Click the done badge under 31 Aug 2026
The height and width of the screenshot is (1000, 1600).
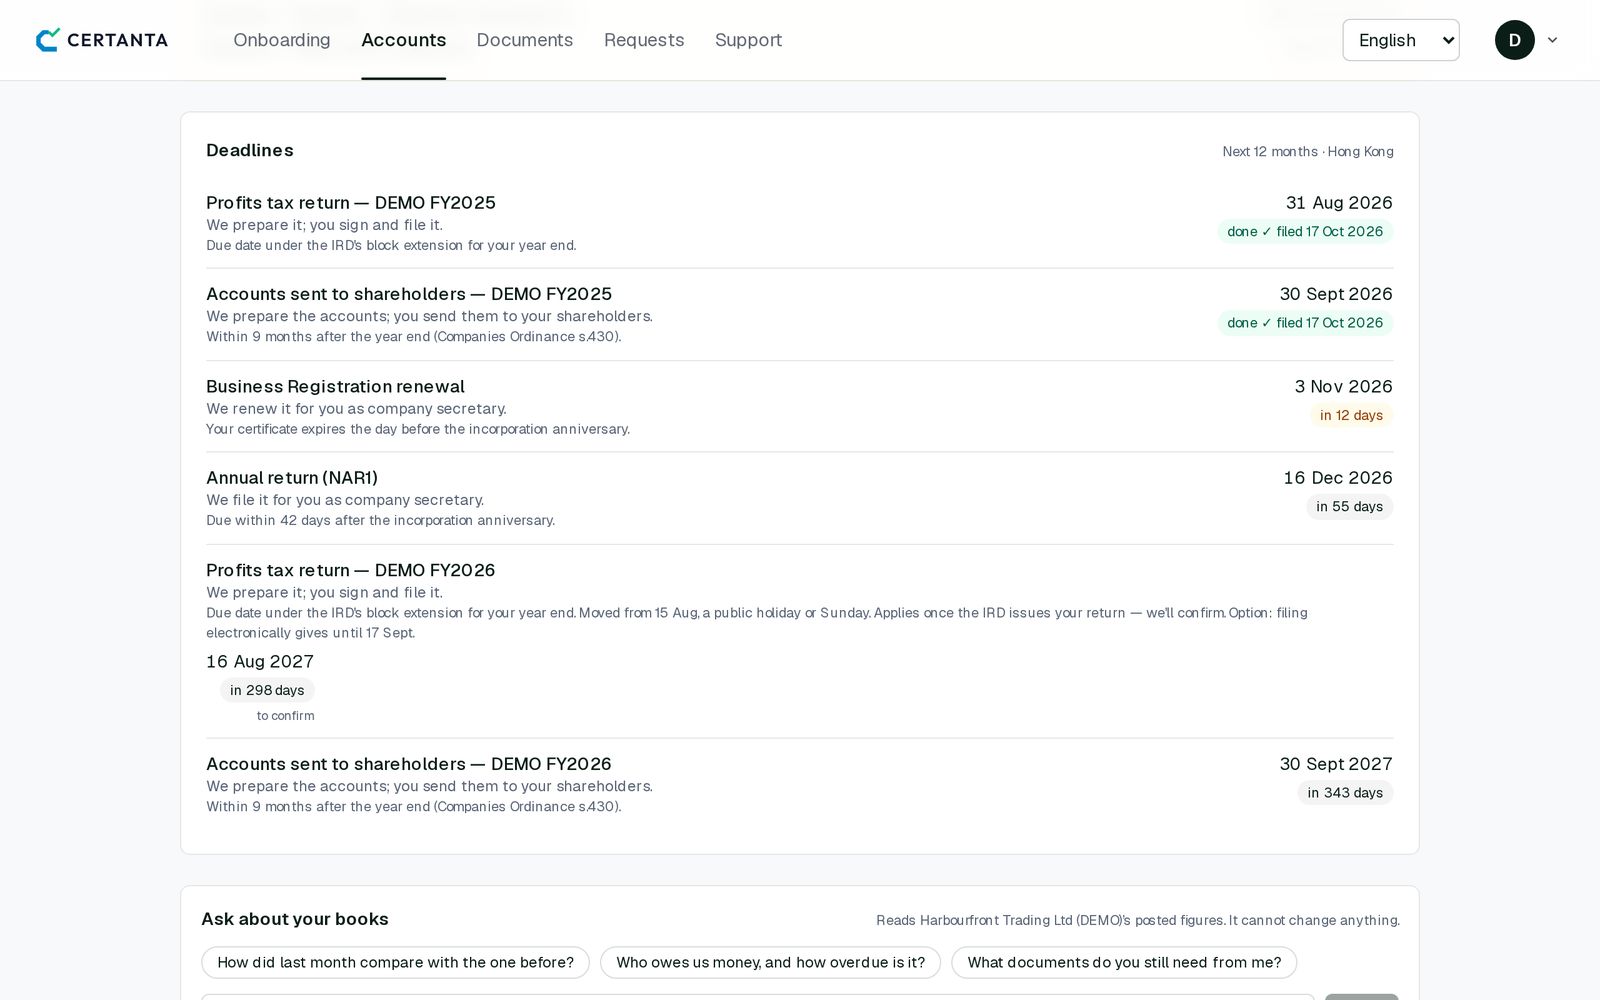point(1305,231)
